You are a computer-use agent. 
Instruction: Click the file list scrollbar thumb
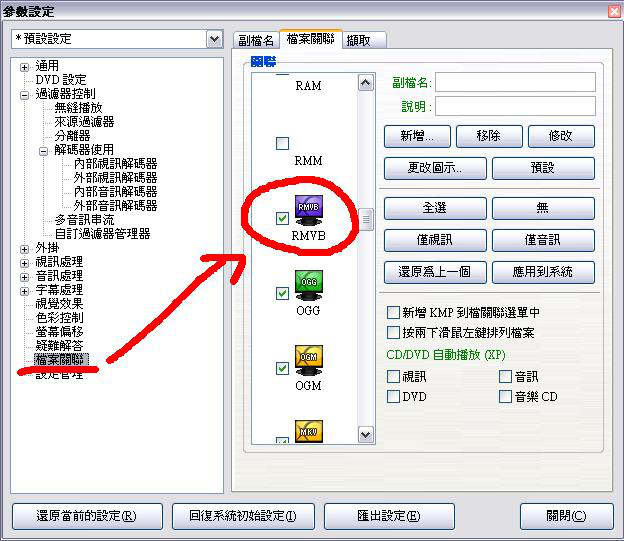[x=366, y=219]
